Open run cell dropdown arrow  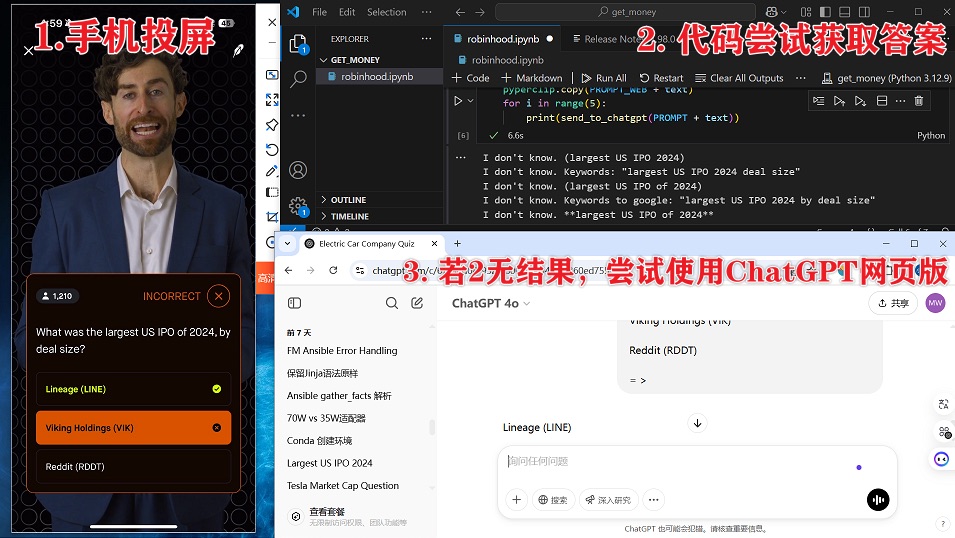[x=470, y=101]
